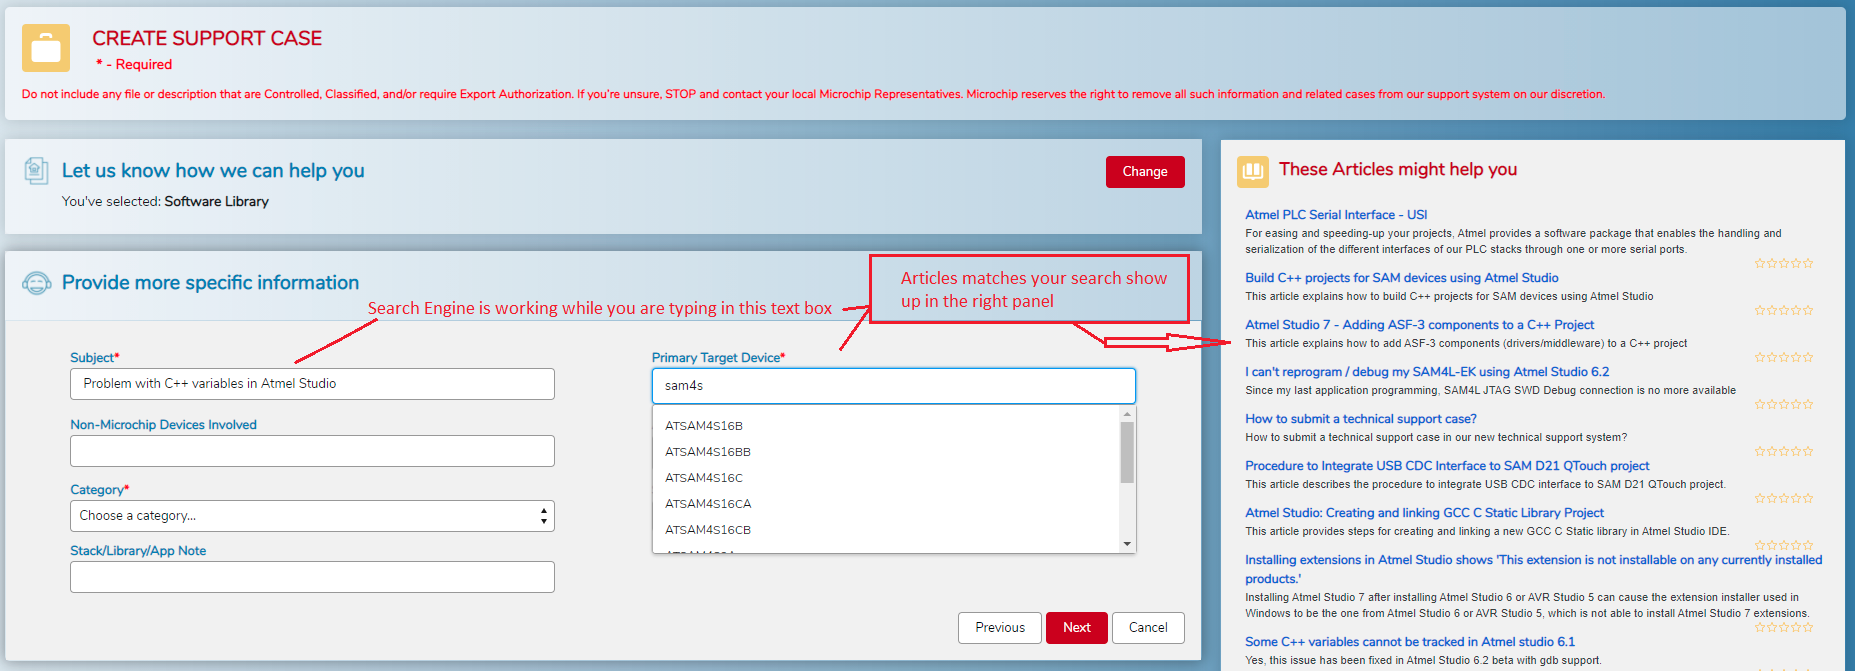Screen dimensions: 1855x671
Task: Rate the USB CDC Interface article stars
Action: (1783, 499)
